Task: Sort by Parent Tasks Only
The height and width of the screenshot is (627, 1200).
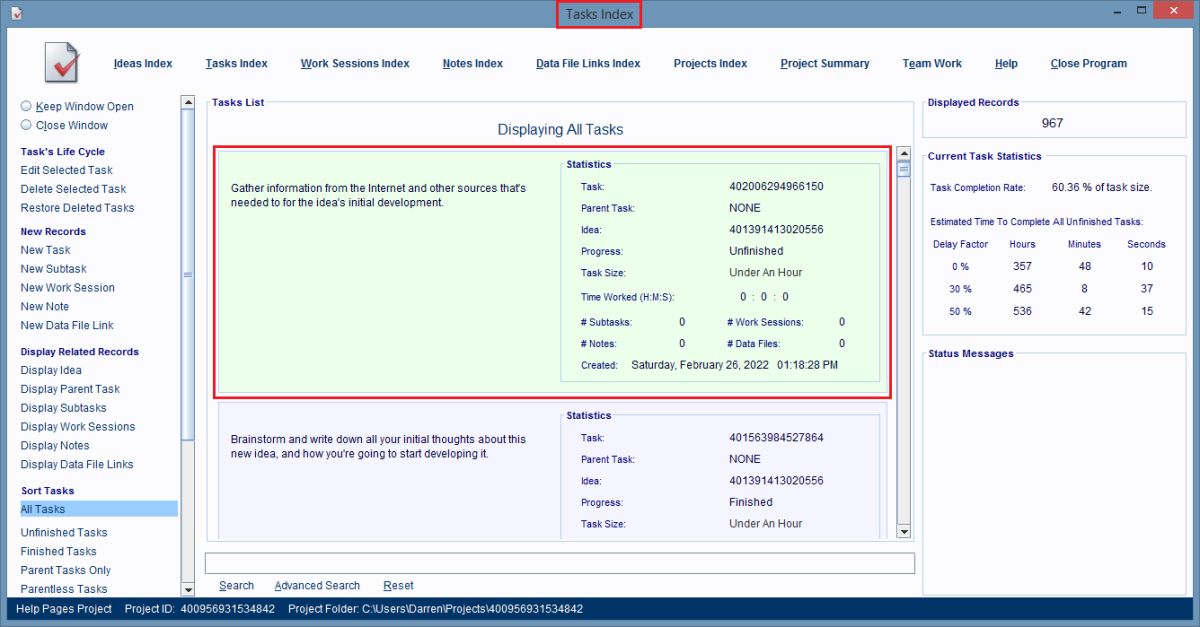Action: pos(66,571)
